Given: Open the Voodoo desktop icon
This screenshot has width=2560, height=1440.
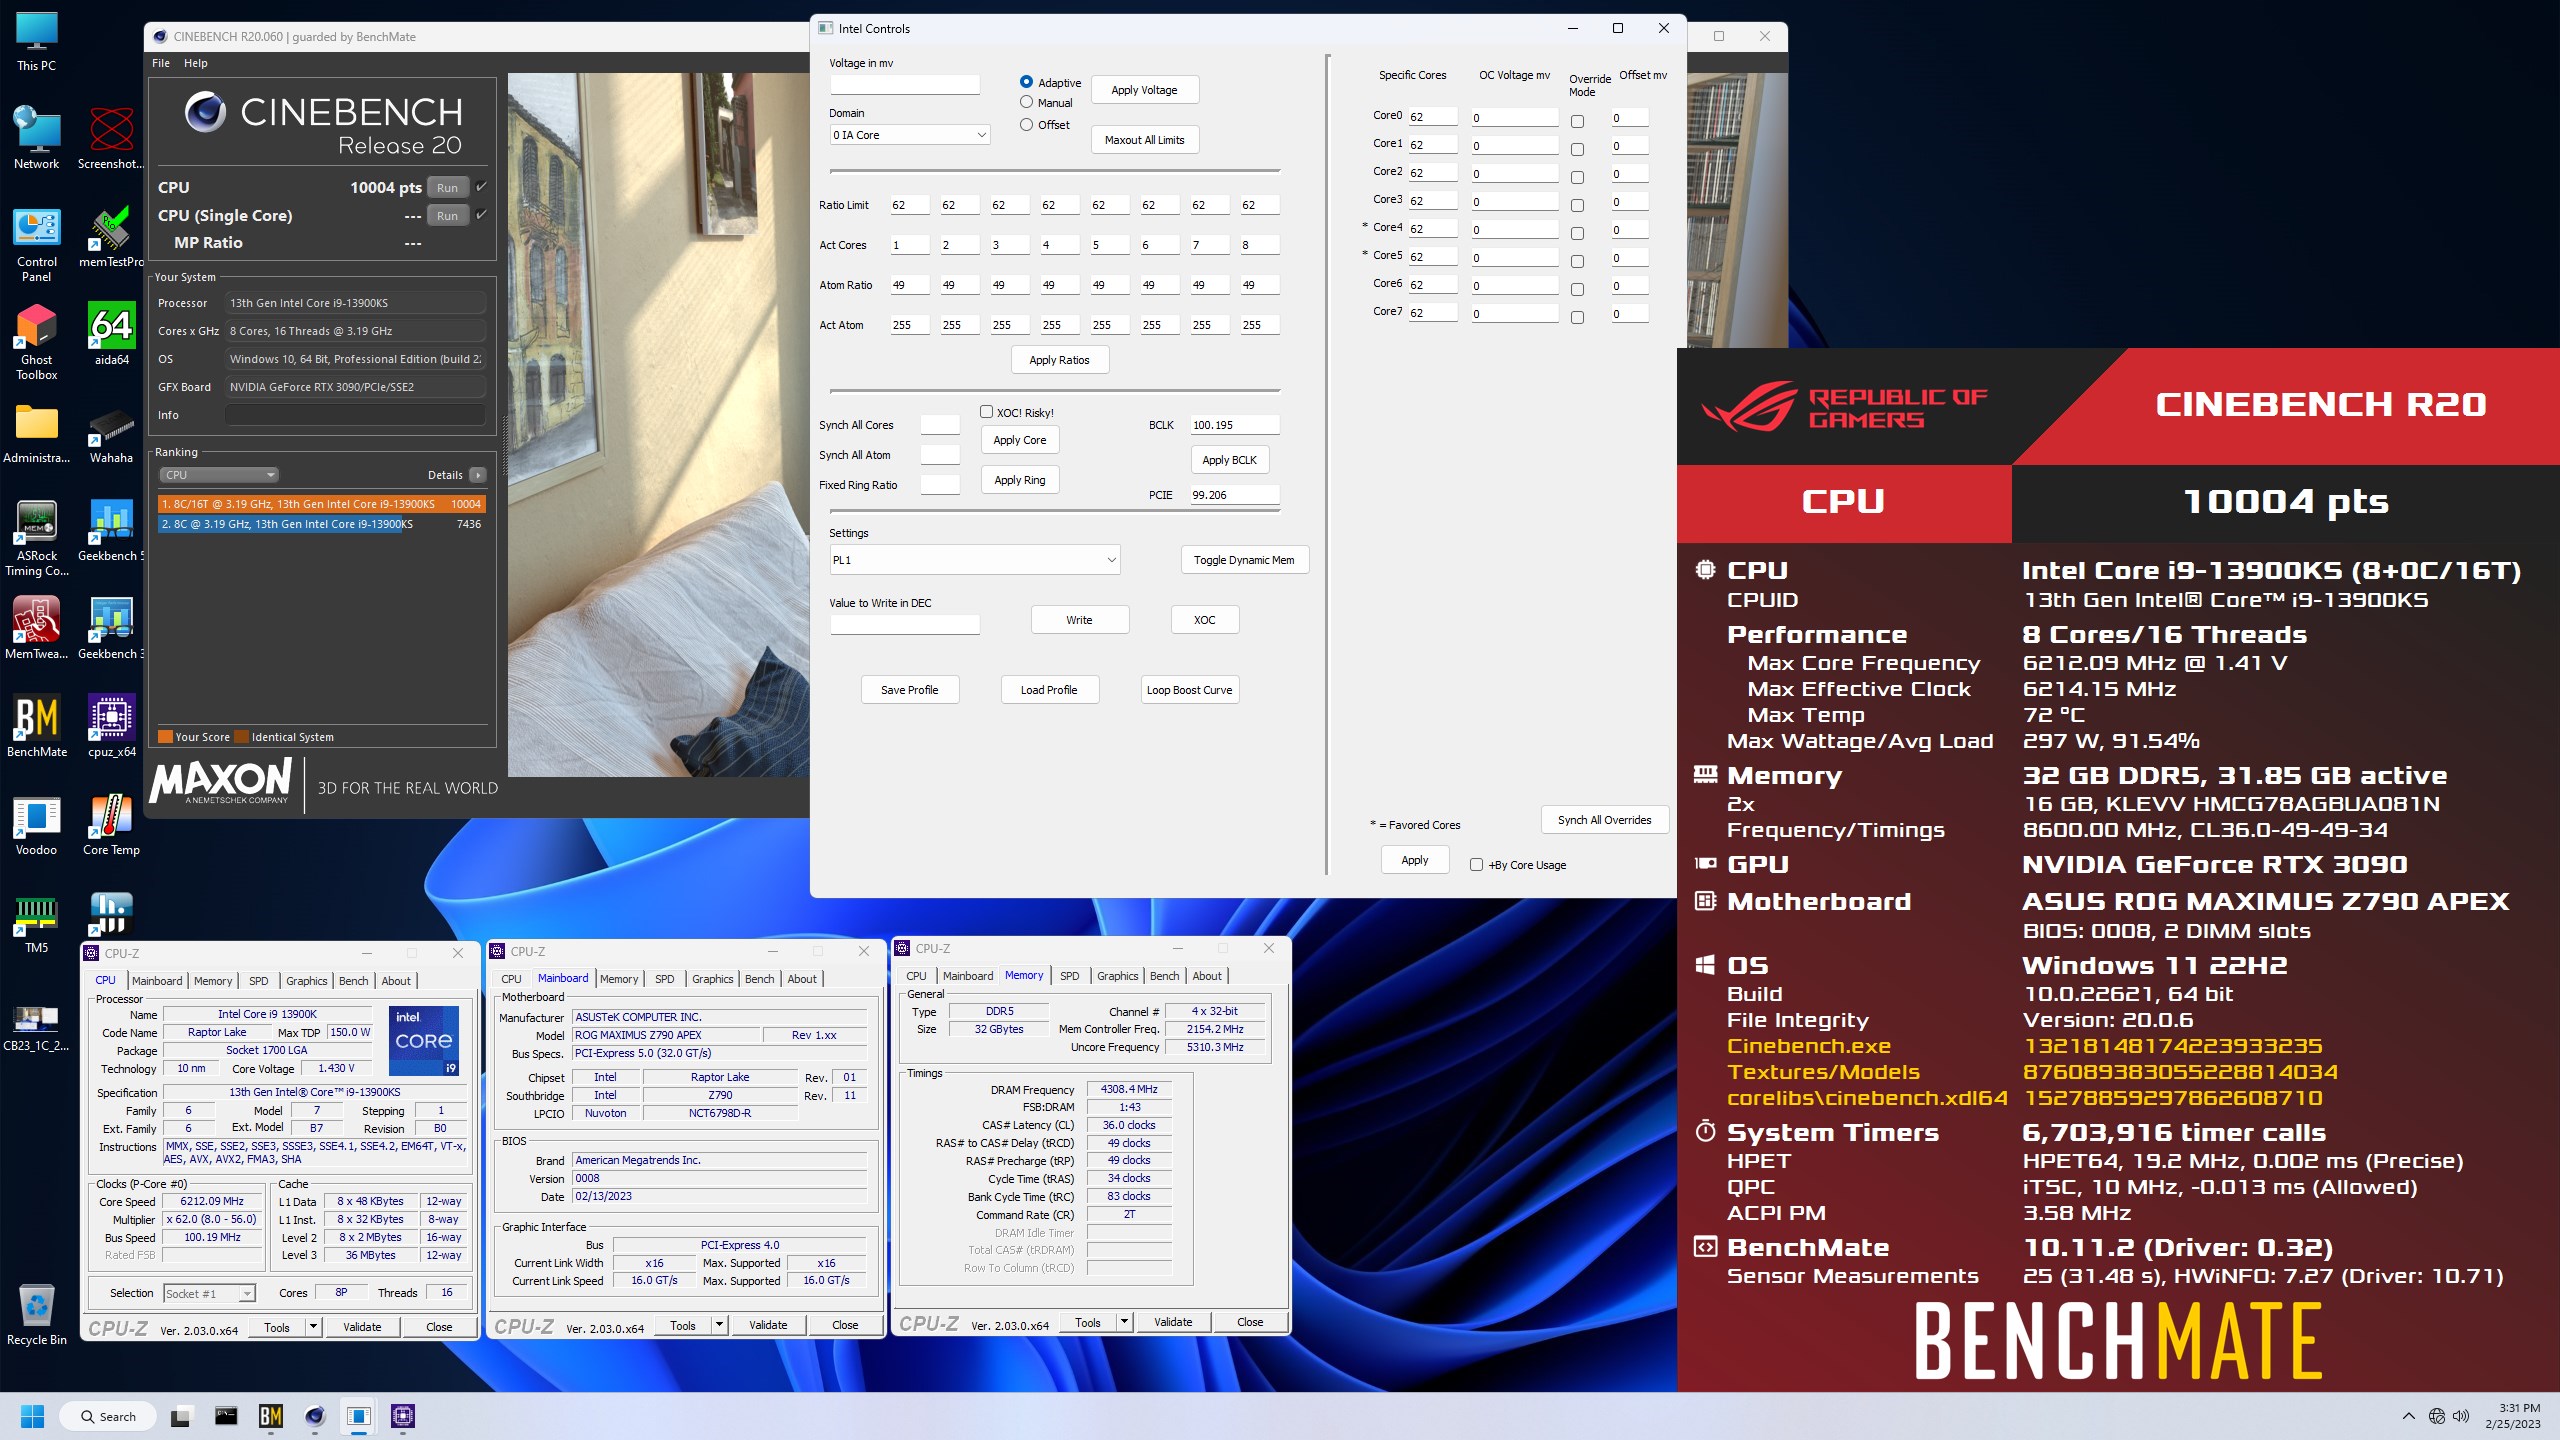Looking at the screenshot, I should click(36, 824).
